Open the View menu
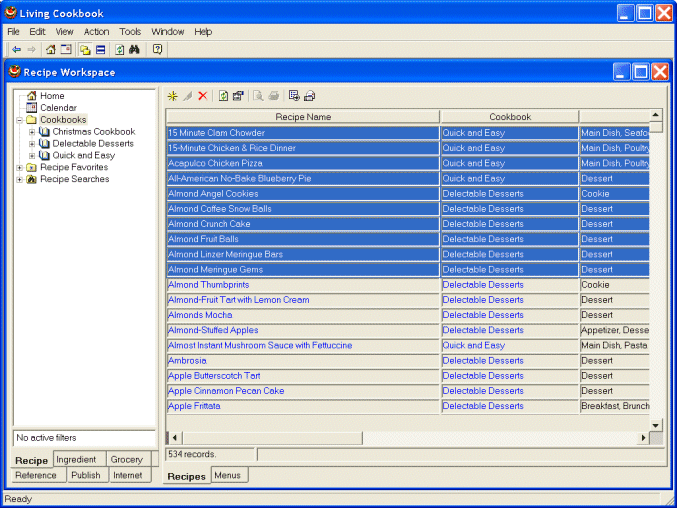677x508 pixels. [64, 32]
